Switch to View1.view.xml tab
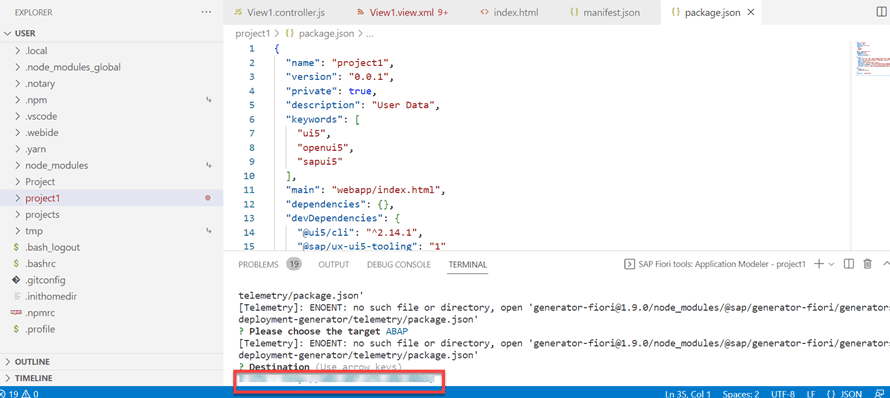Screen dimensions: 890x398 point(402,12)
